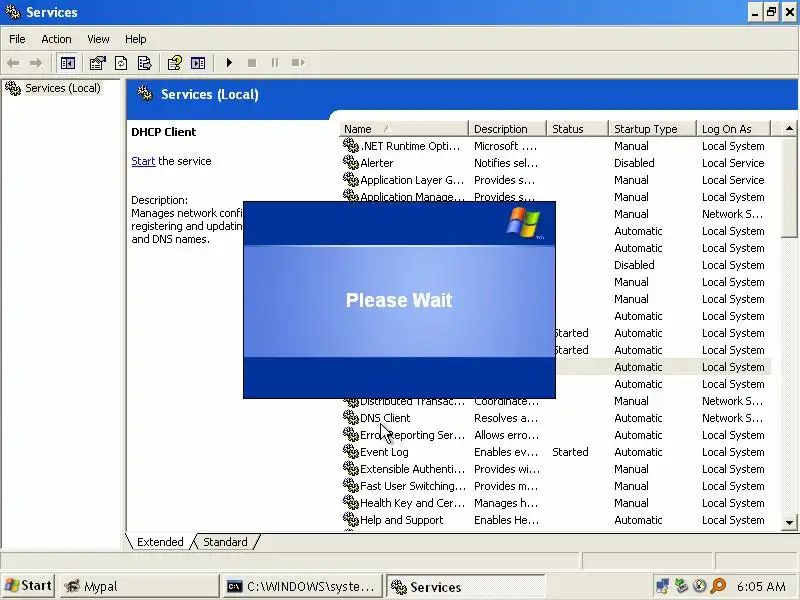Select Services (Local) in the console tree

[x=63, y=88]
